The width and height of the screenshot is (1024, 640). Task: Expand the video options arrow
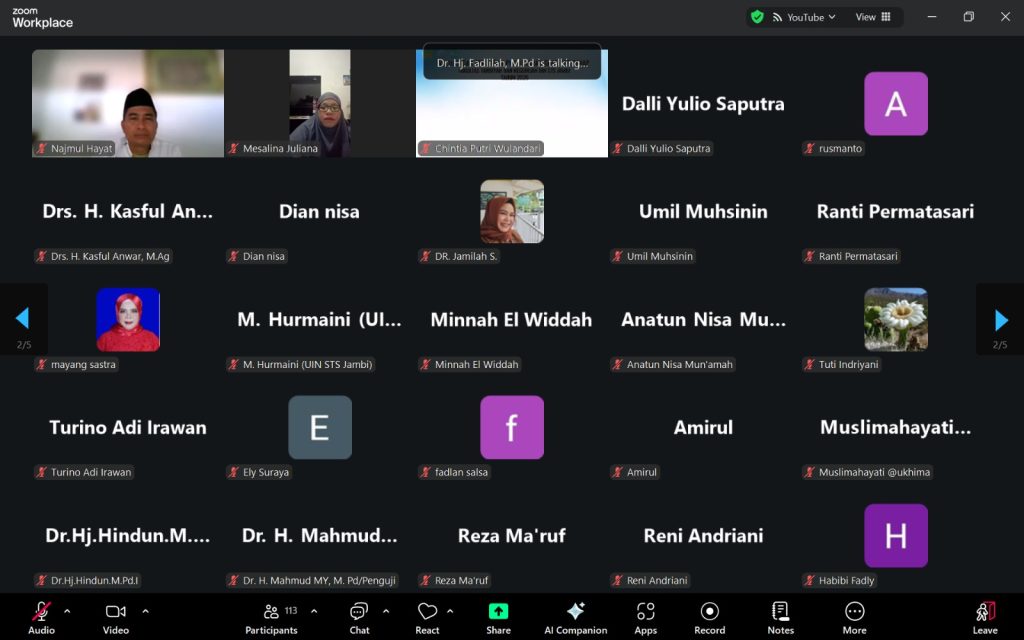[145, 611]
